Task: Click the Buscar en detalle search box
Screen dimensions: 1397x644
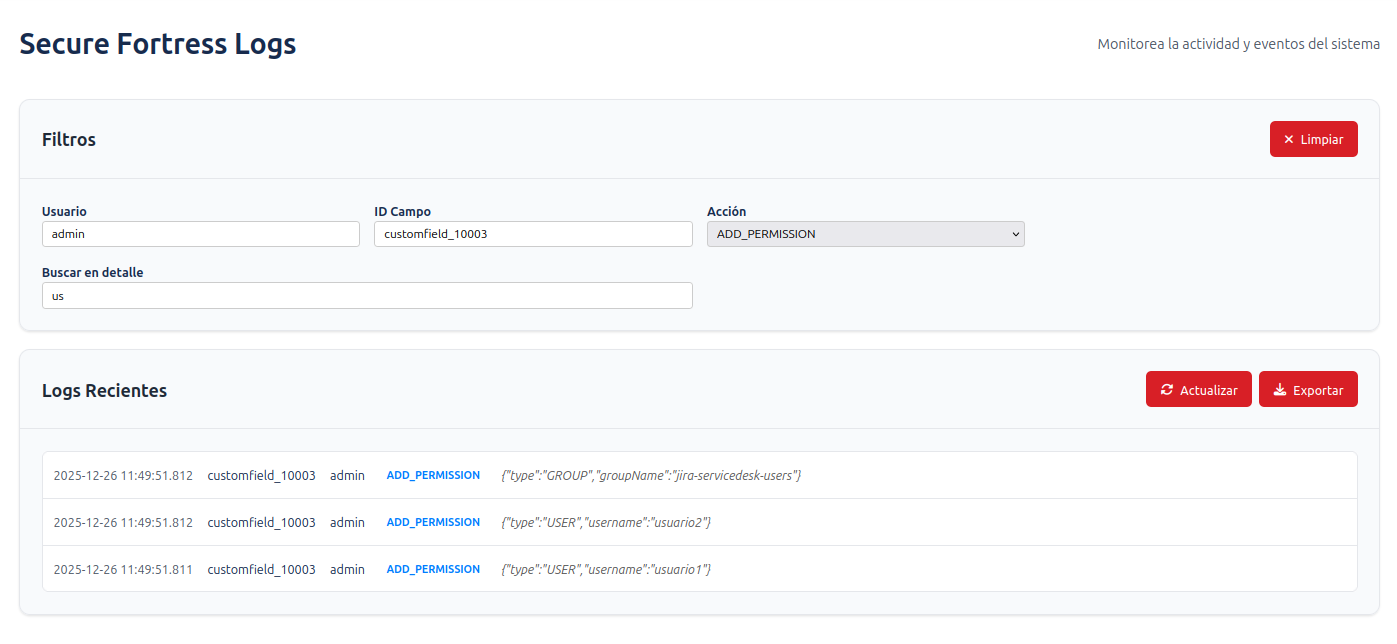Action: [367, 295]
